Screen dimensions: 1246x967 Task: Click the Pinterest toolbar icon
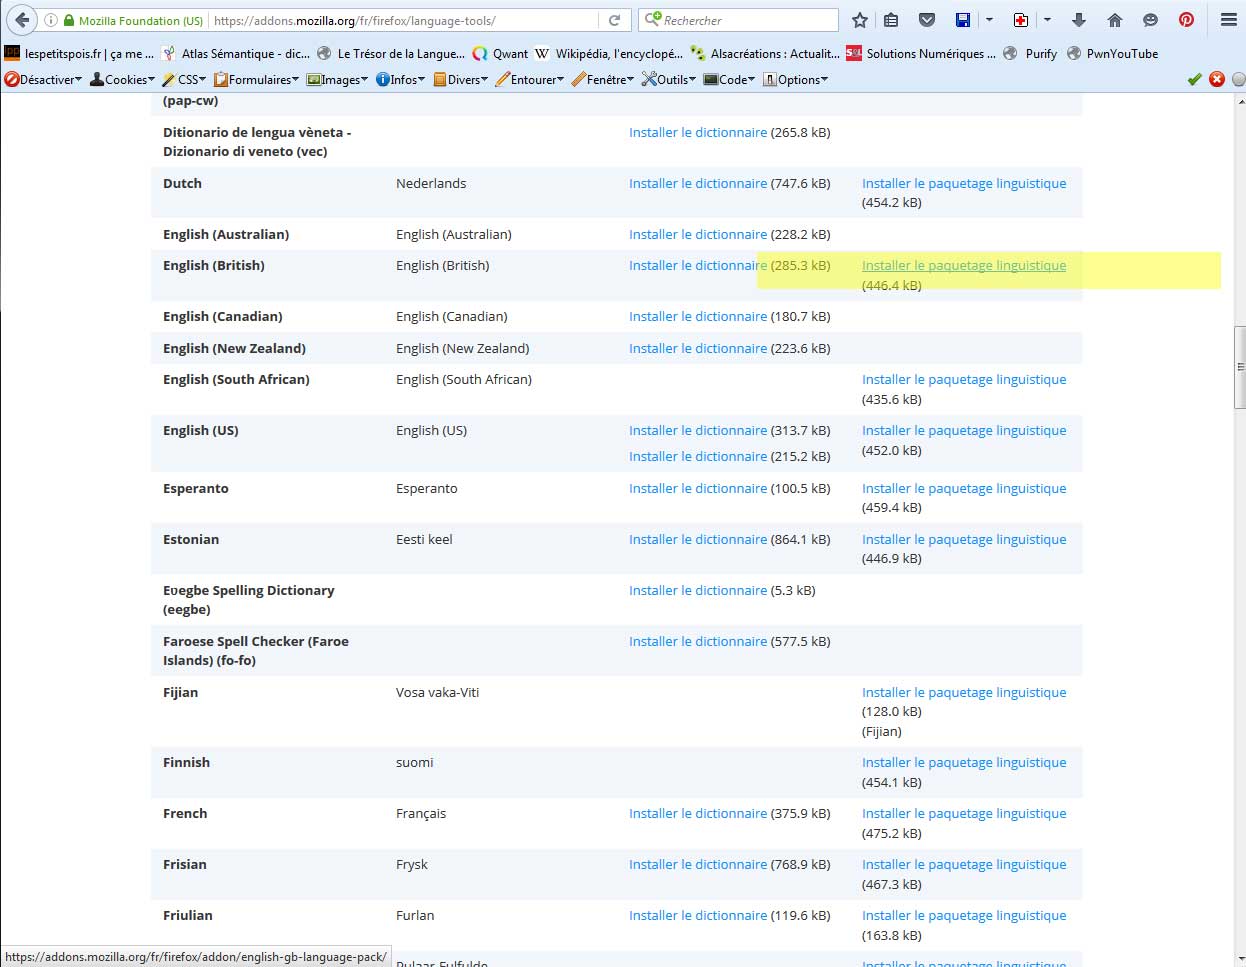coord(1186,20)
